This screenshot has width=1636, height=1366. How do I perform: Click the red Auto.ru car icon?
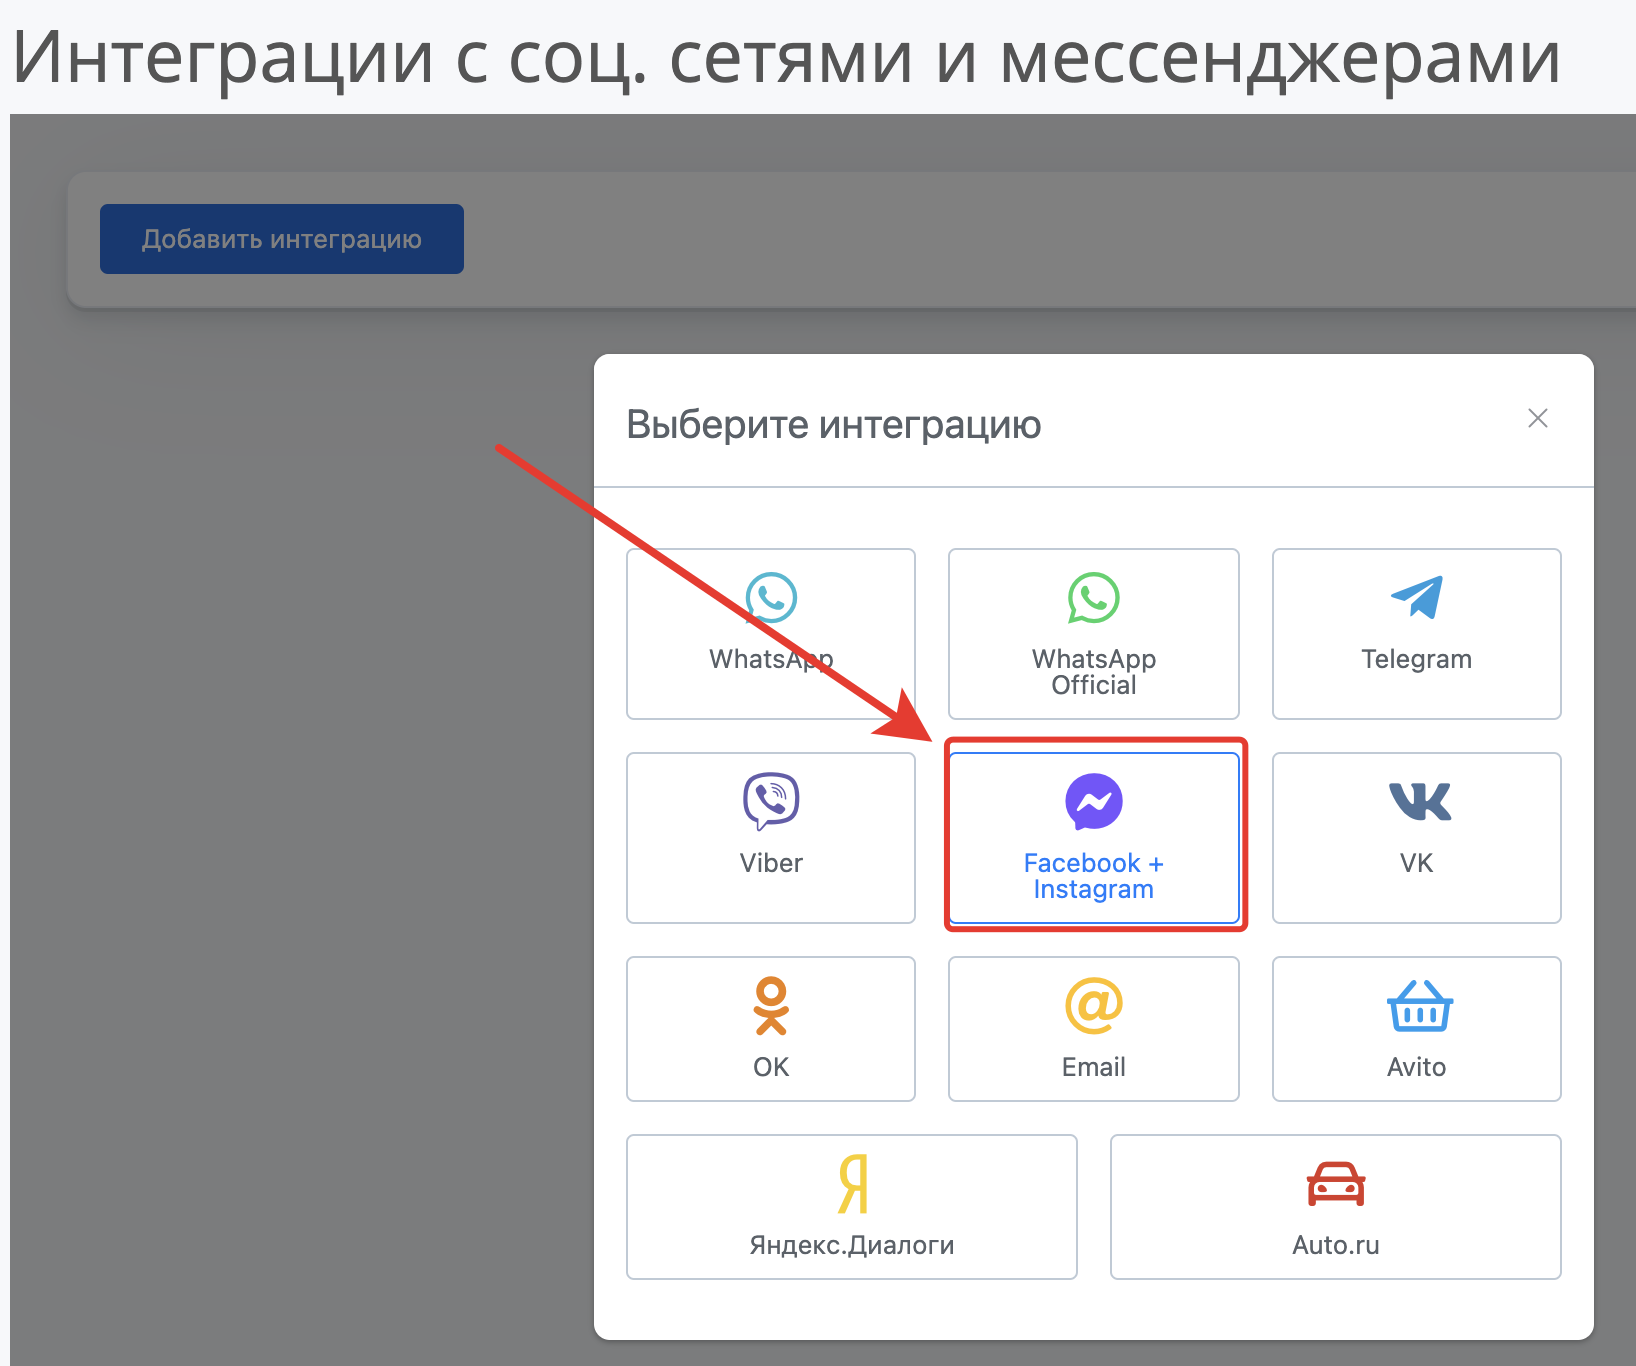pyautogui.click(x=1336, y=1184)
